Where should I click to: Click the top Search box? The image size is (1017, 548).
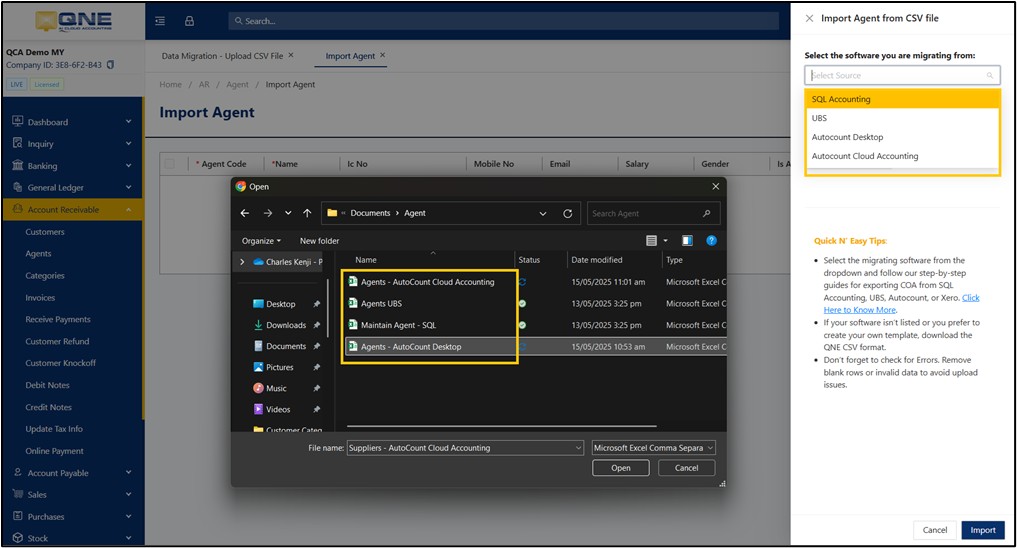(503, 21)
